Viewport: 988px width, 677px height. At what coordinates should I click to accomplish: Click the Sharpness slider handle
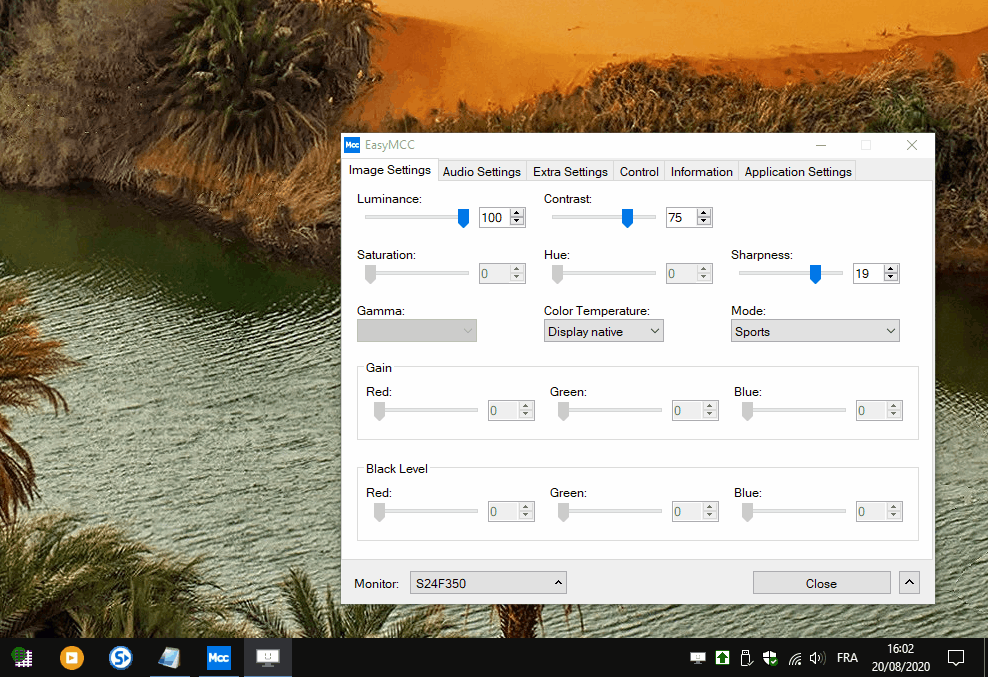pos(815,274)
